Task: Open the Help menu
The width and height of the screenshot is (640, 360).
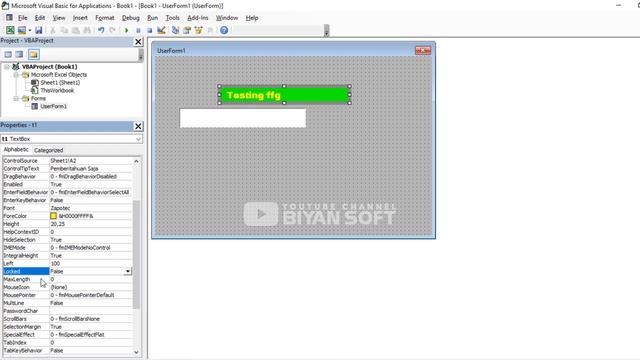Action: 252,18
